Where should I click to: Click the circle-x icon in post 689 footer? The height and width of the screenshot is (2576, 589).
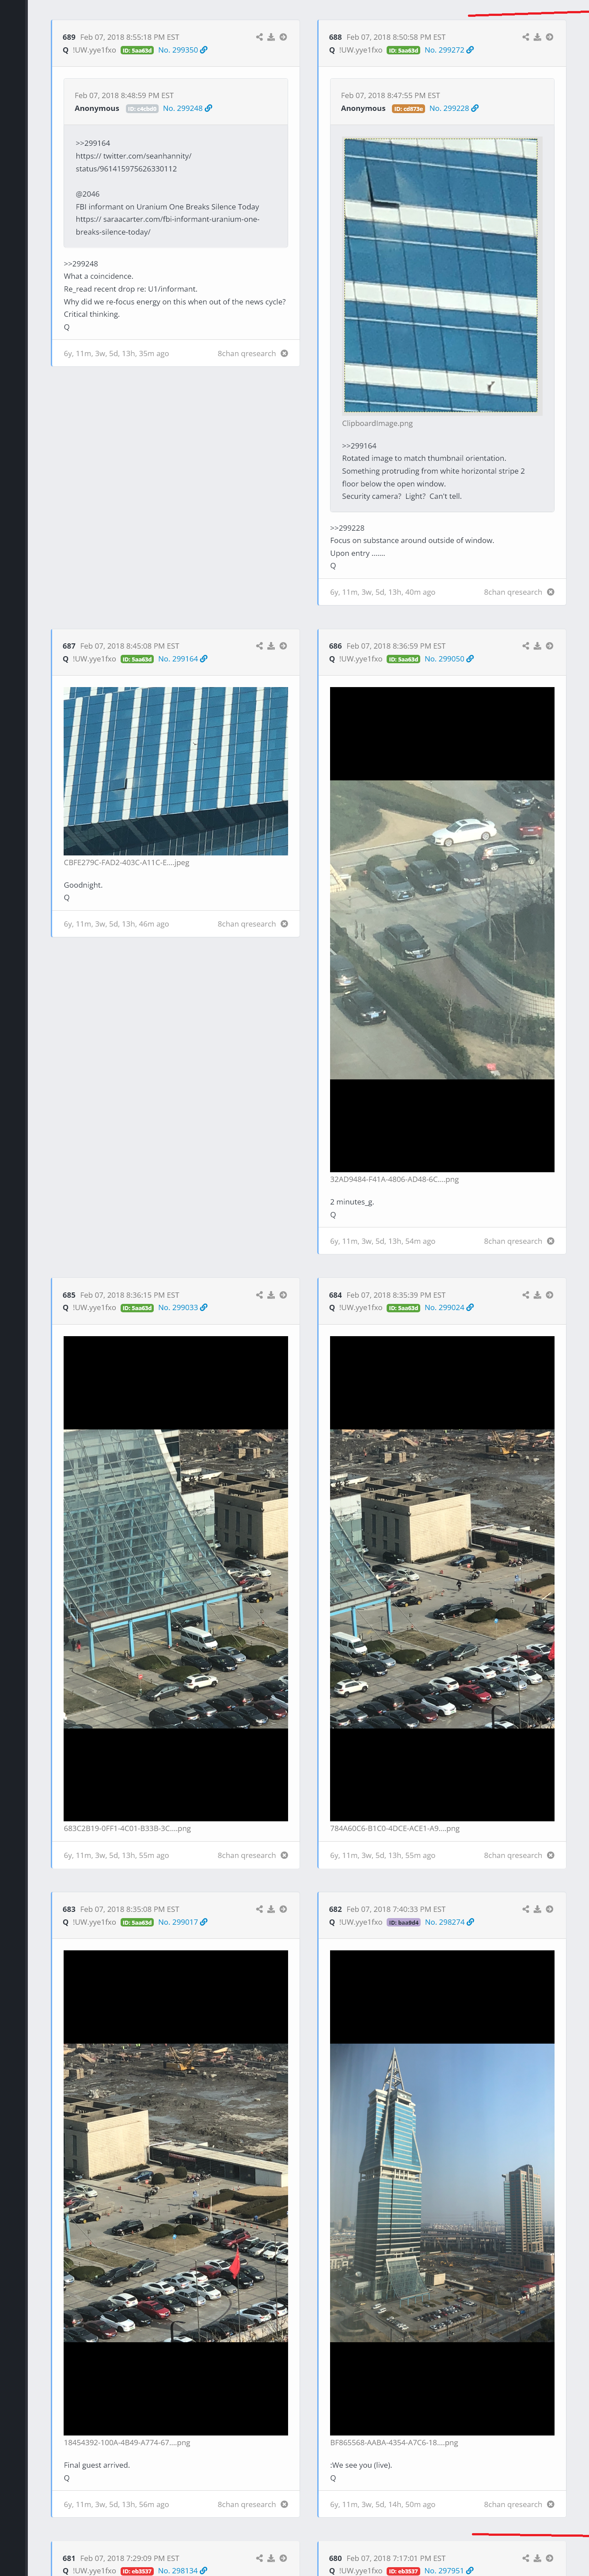point(284,353)
